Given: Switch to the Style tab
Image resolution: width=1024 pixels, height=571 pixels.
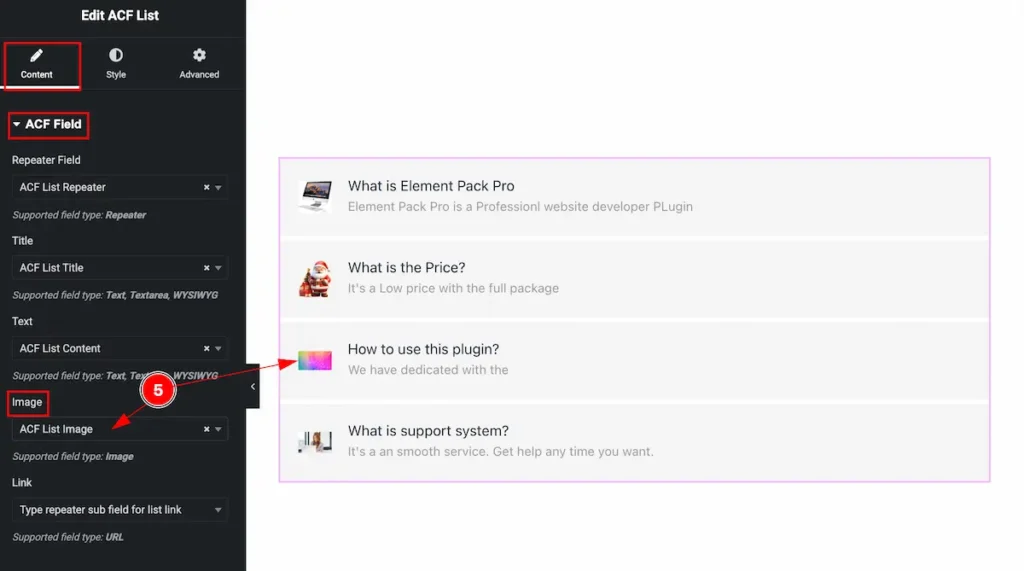Looking at the screenshot, I should [x=116, y=63].
